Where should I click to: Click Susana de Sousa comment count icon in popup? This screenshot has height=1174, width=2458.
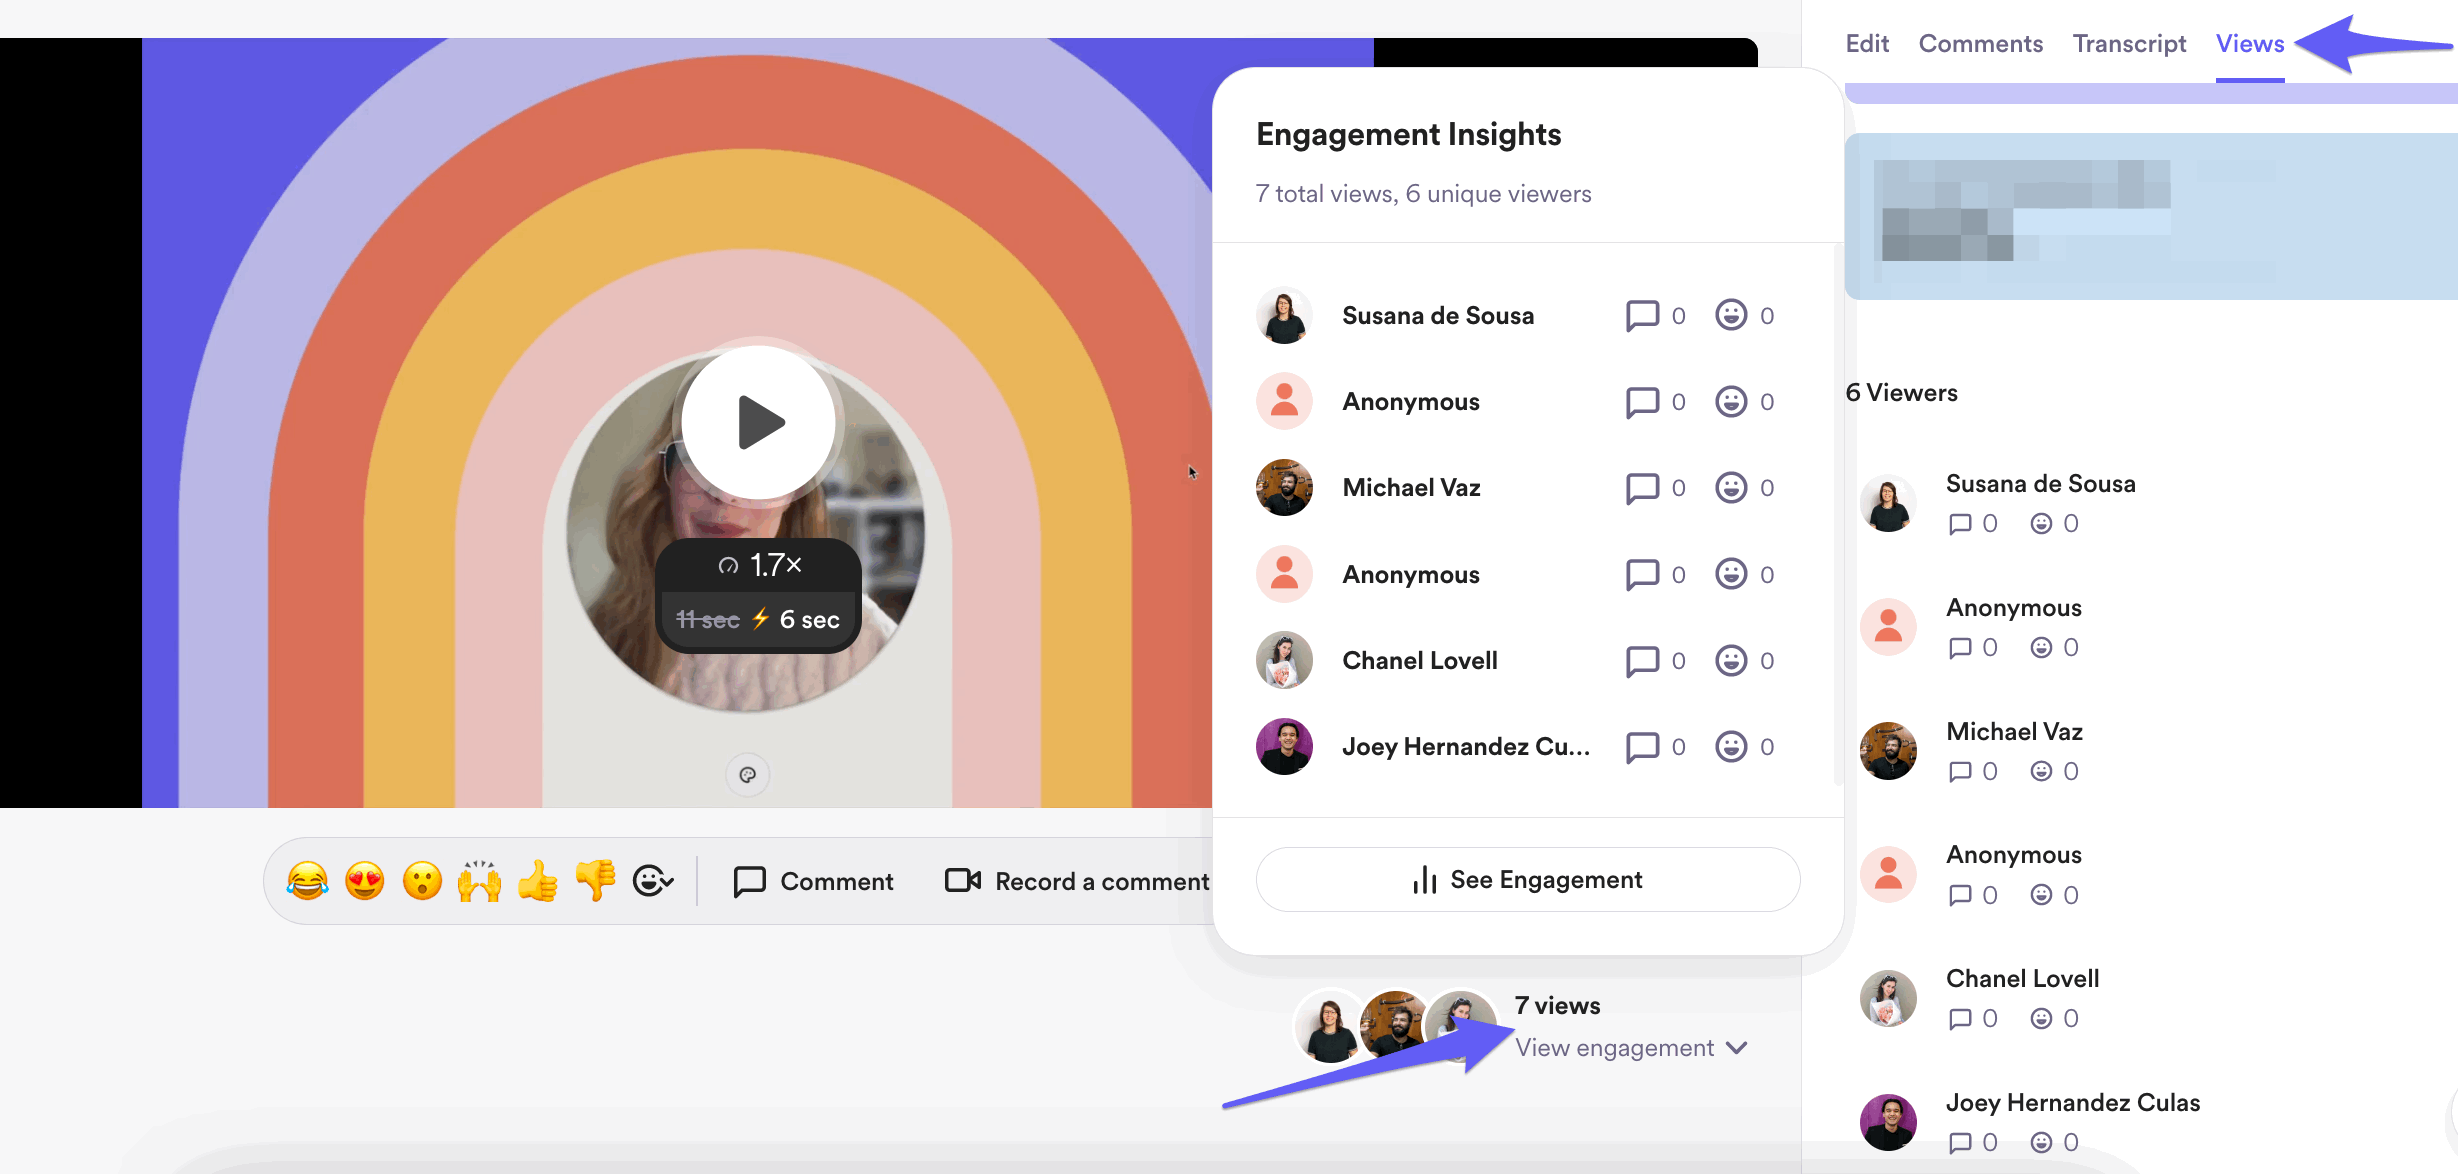pyautogui.click(x=1642, y=316)
